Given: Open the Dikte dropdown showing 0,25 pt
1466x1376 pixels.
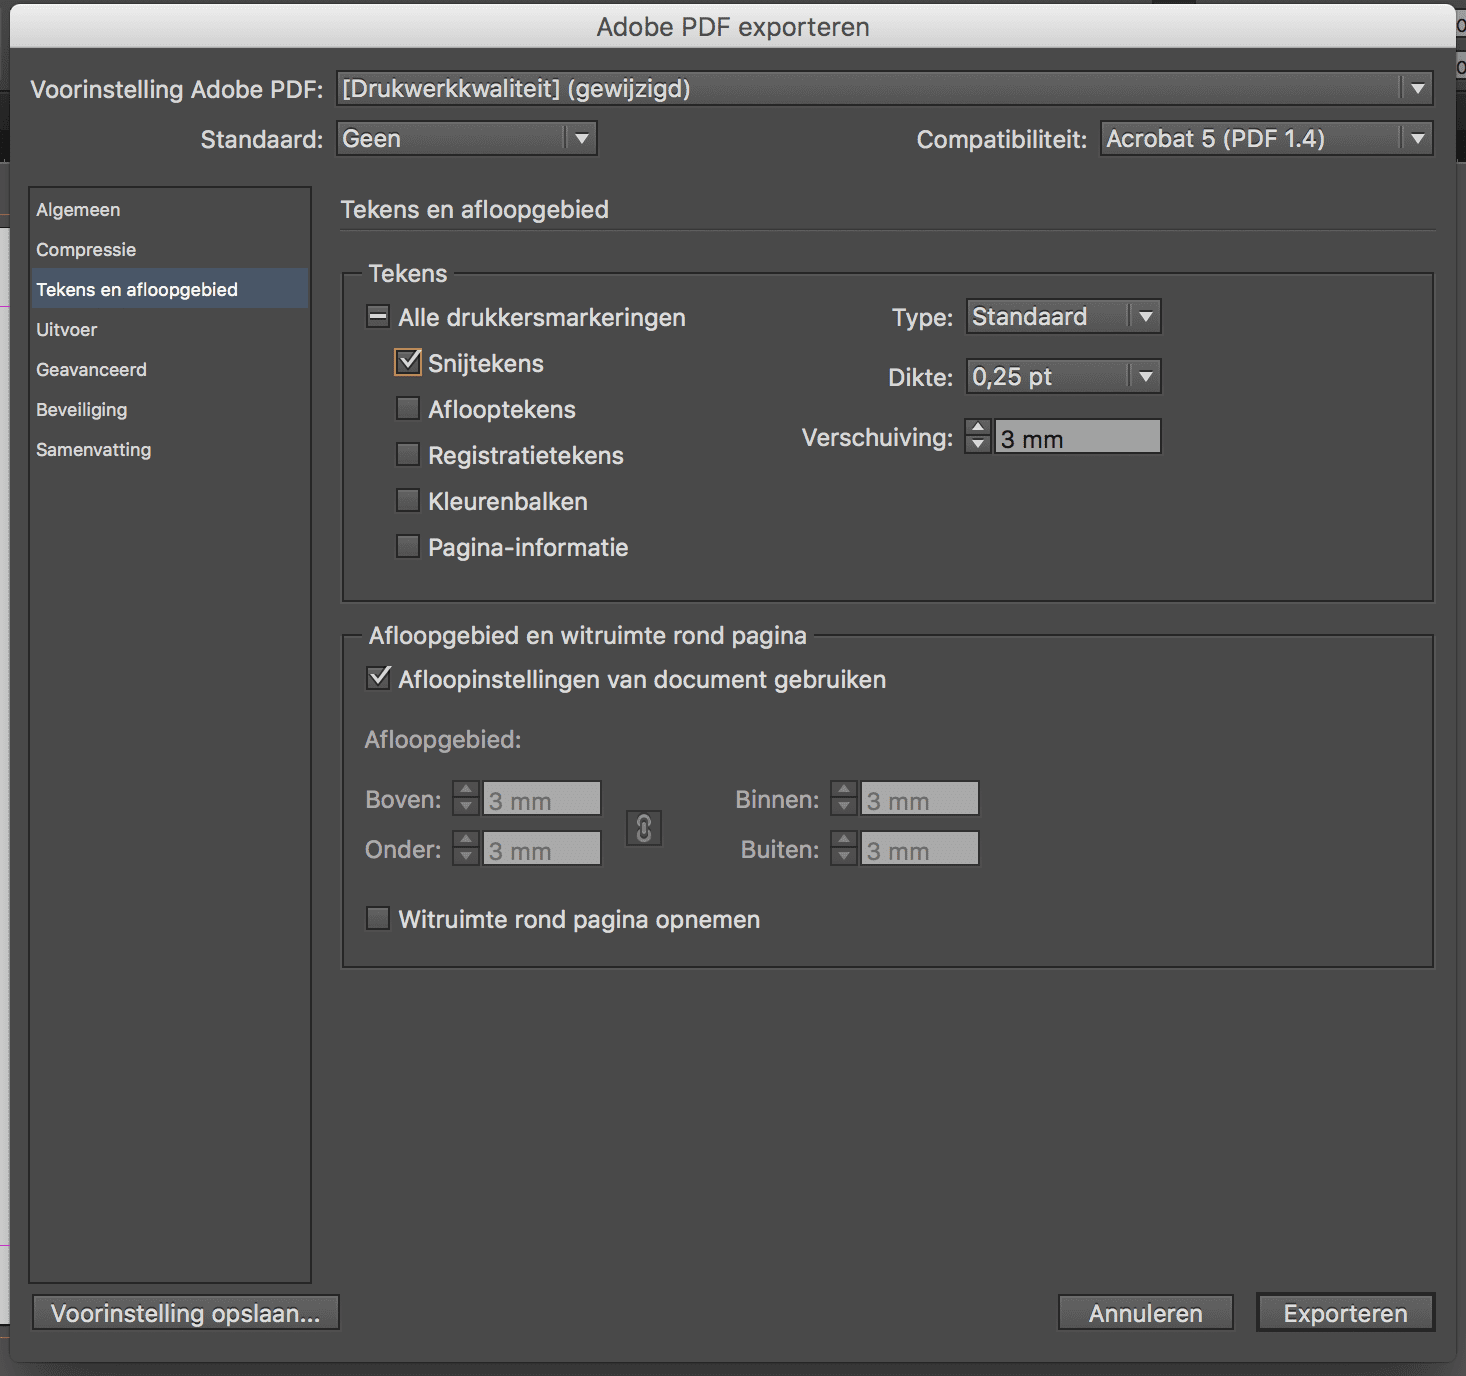Looking at the screenshot, I should (x=1143, y=376).
